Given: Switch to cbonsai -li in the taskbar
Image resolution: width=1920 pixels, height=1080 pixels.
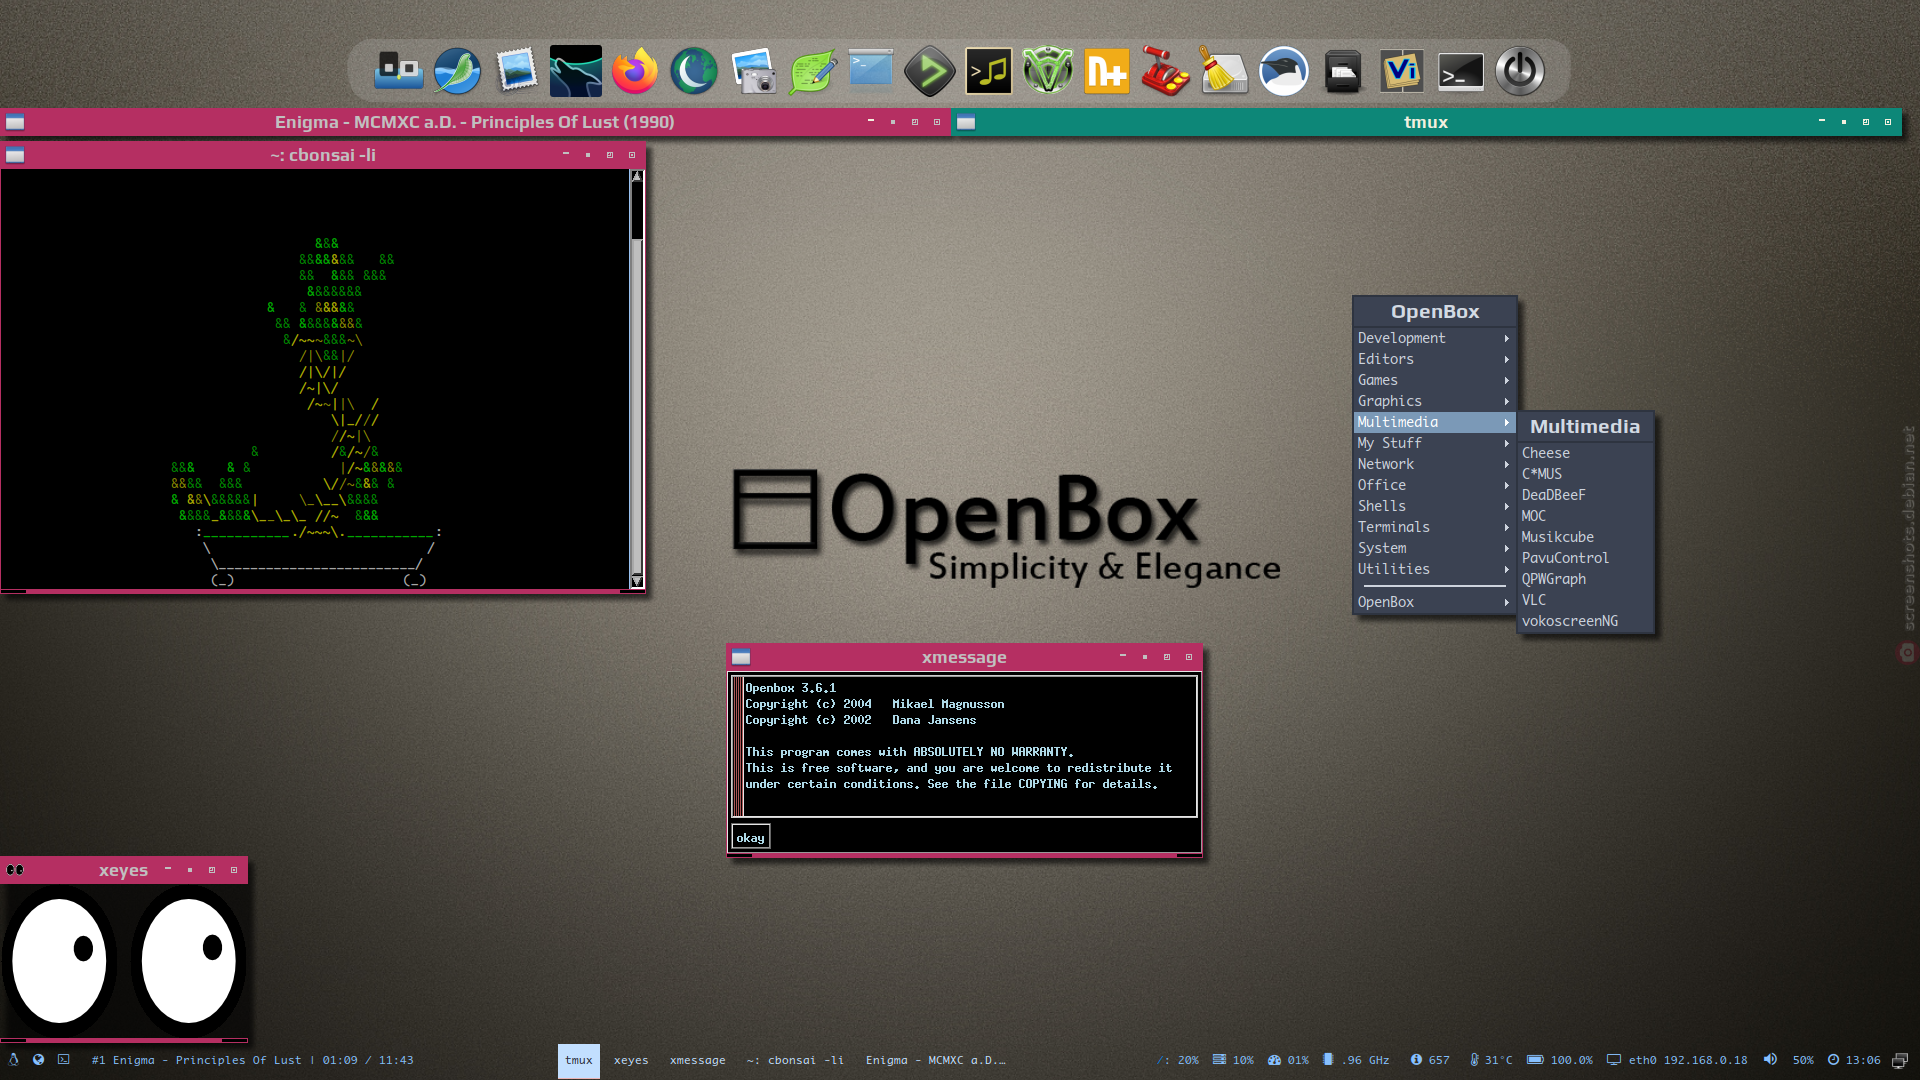Looking at the screenshot, I should 795,1061.
